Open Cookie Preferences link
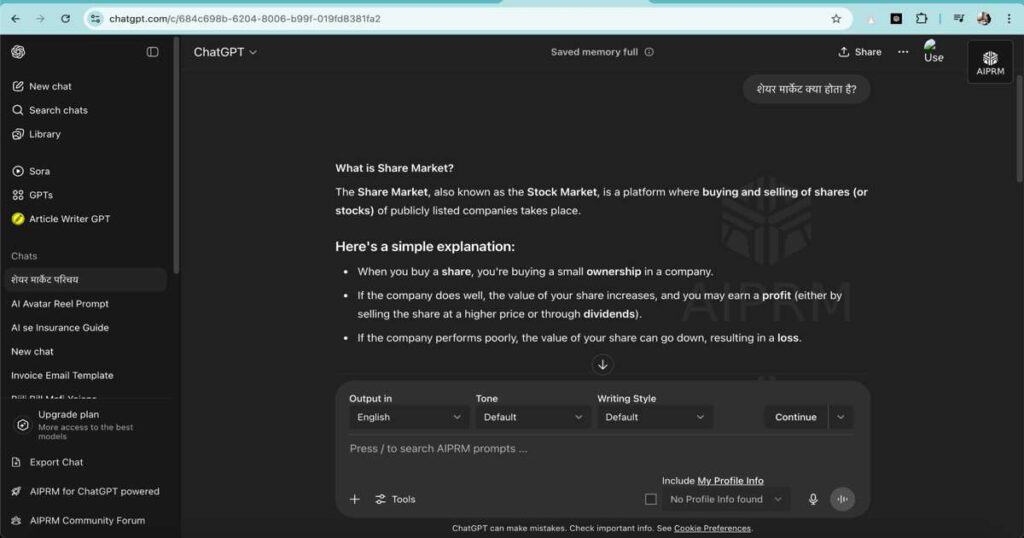Screen dimensions: 1024x538 coord(712,528)
